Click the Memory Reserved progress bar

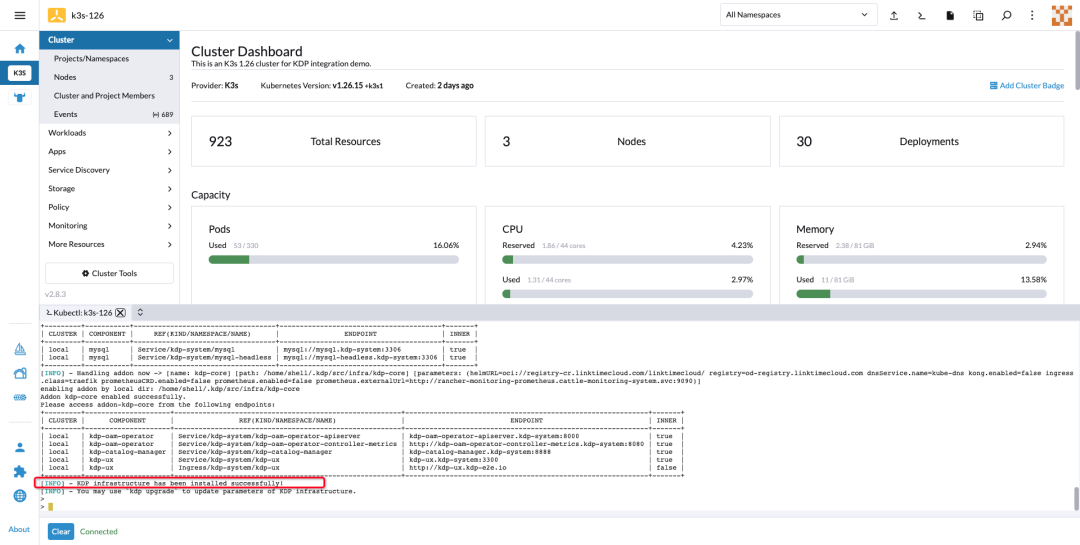point(922,260)
